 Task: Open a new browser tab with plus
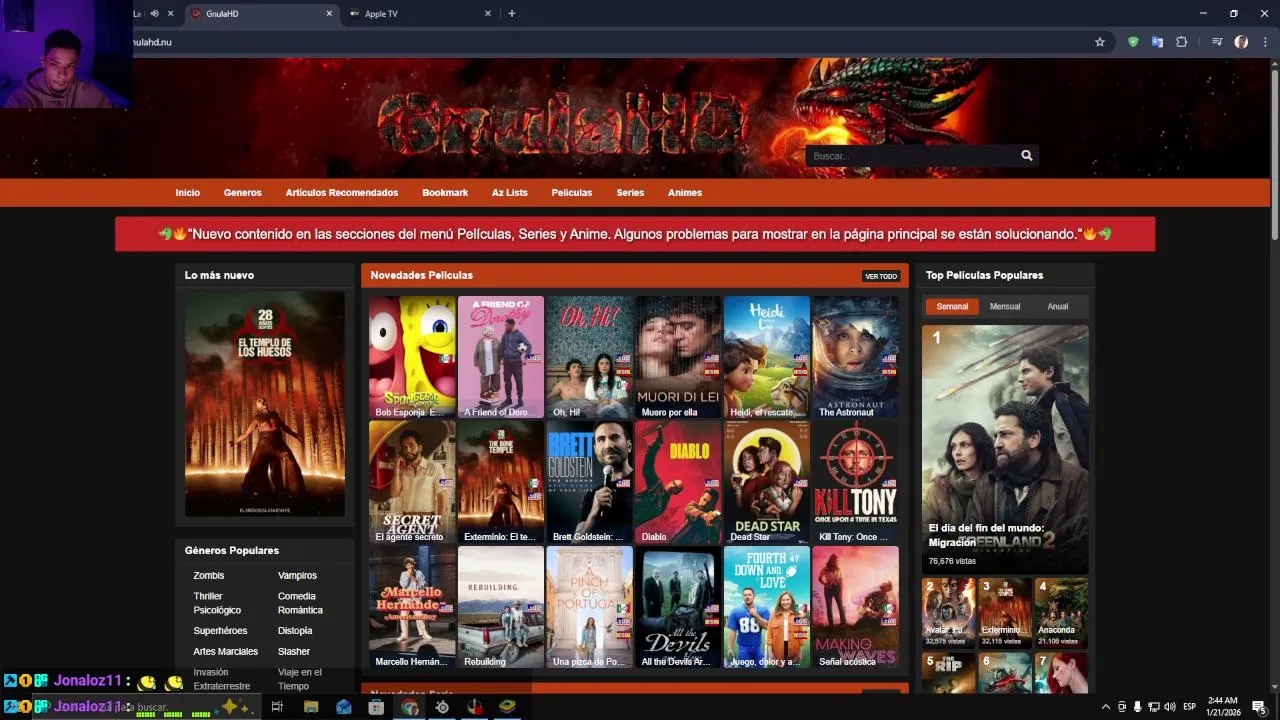point(512,13)
